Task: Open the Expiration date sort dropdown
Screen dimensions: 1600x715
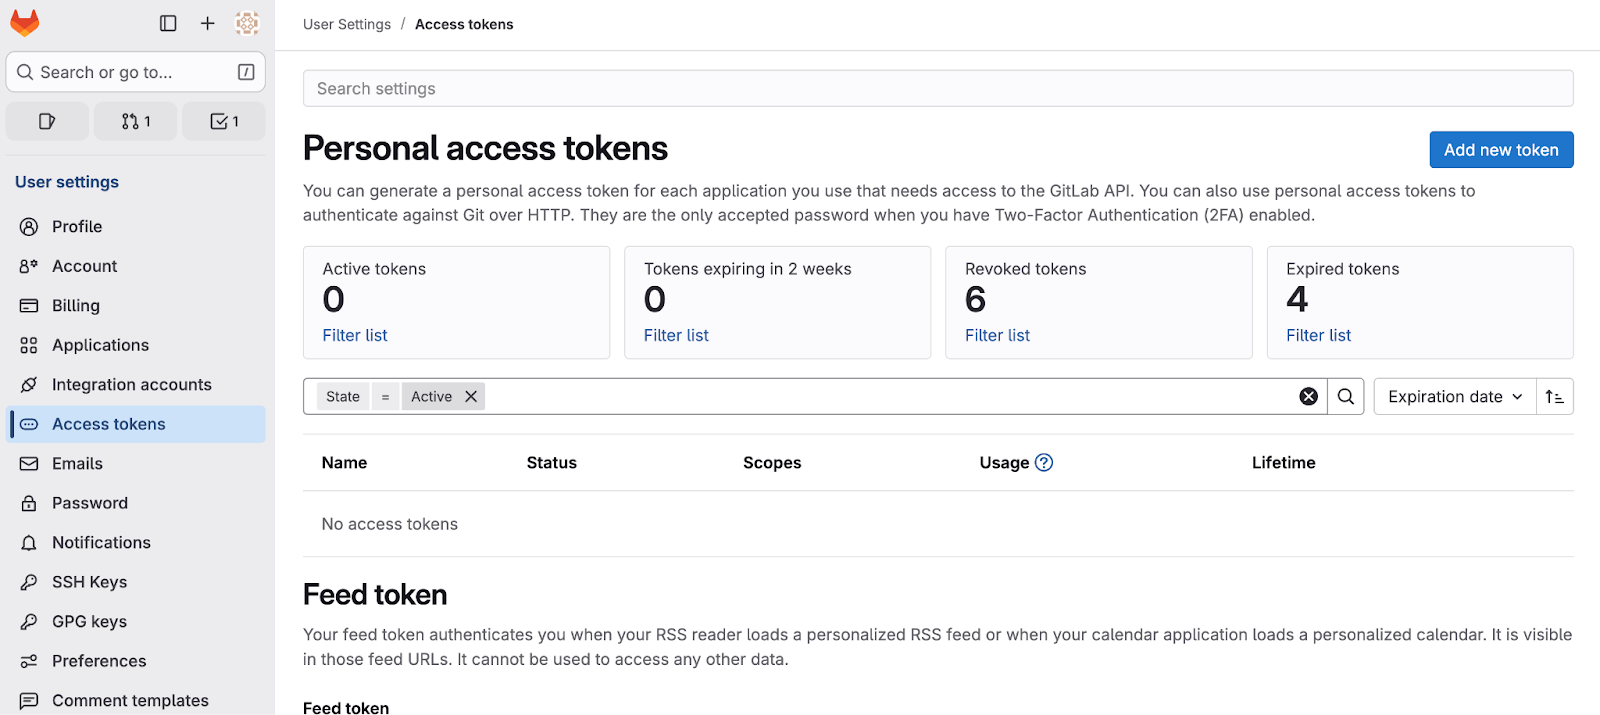Action: 1455,396
